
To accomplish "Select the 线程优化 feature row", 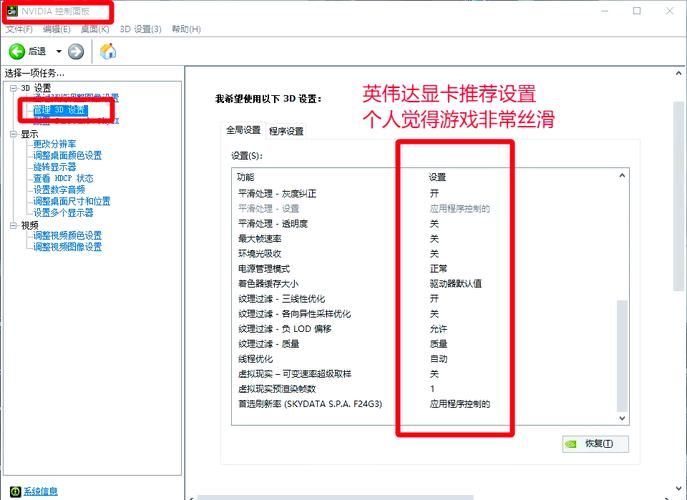I will coord(424,359).
